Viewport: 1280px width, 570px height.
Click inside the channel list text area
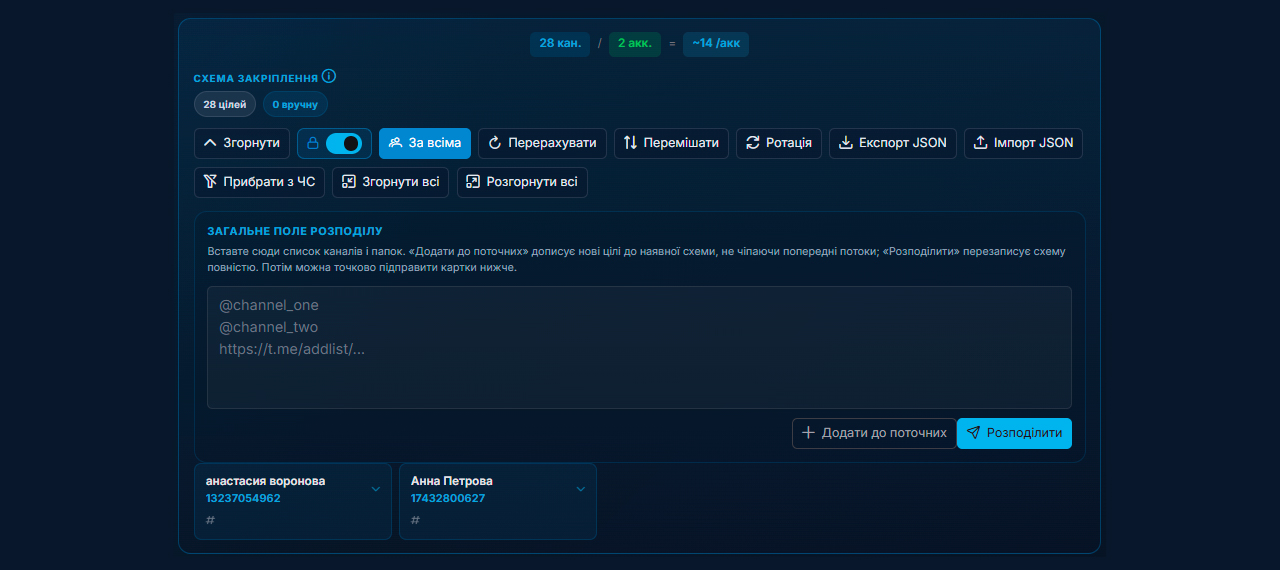tap(639, 347)
